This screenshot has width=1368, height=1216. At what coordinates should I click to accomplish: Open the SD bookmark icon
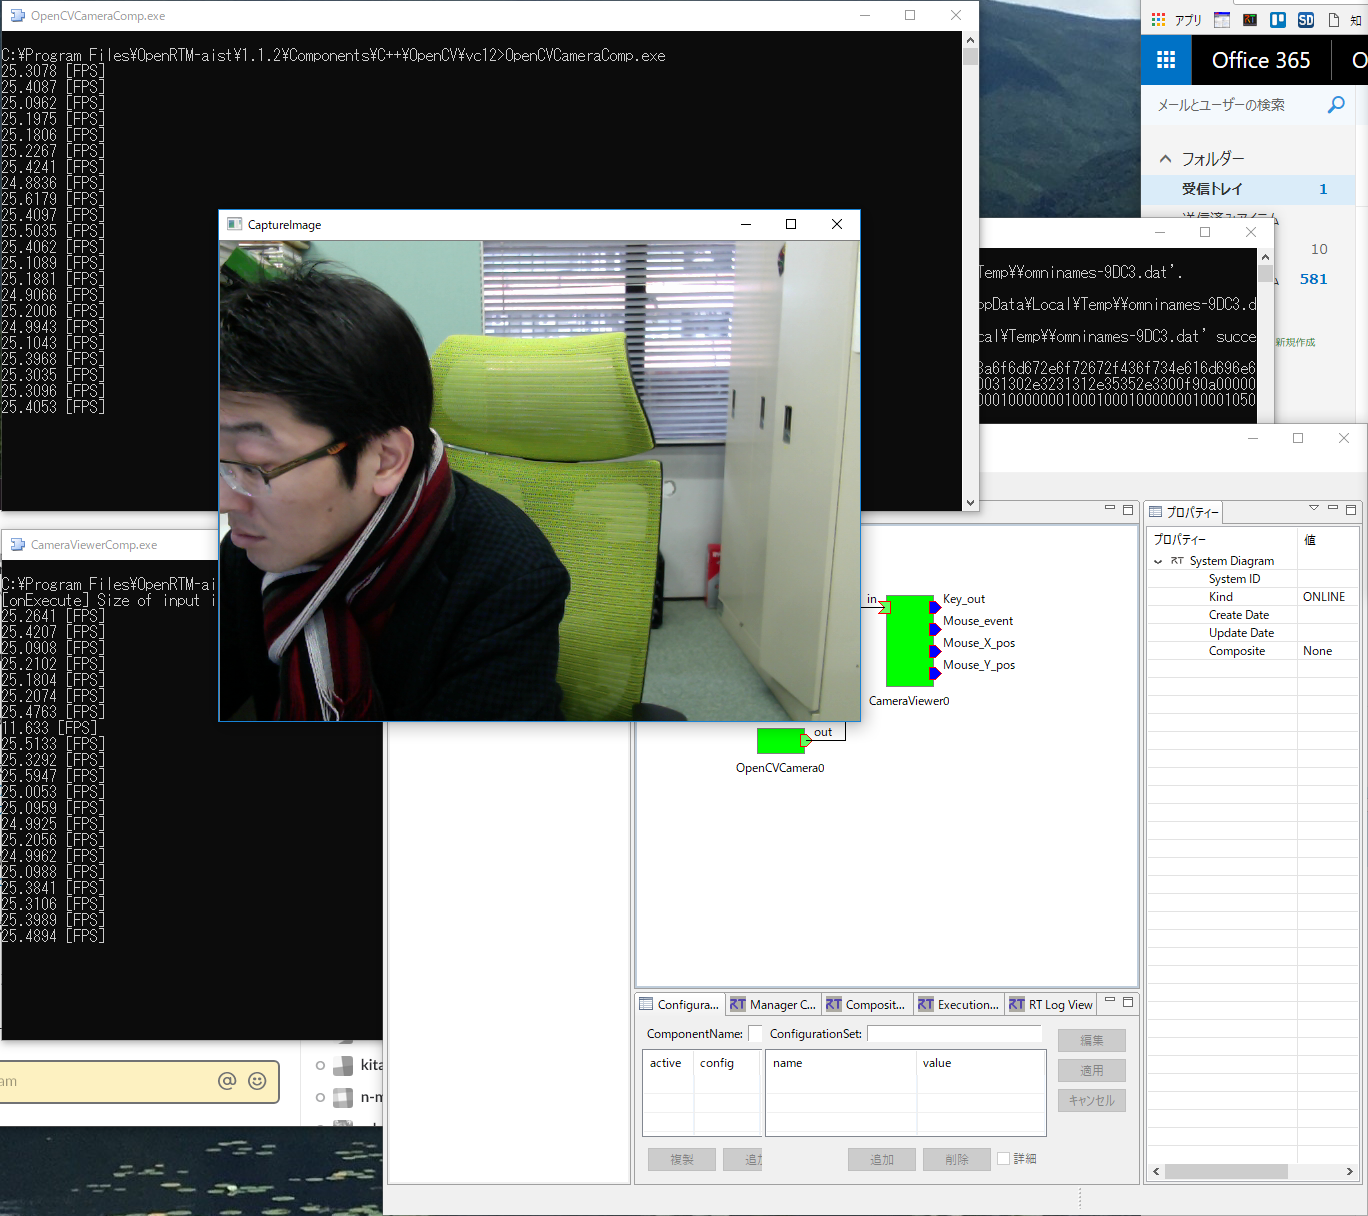click(x=1306, y=20)
